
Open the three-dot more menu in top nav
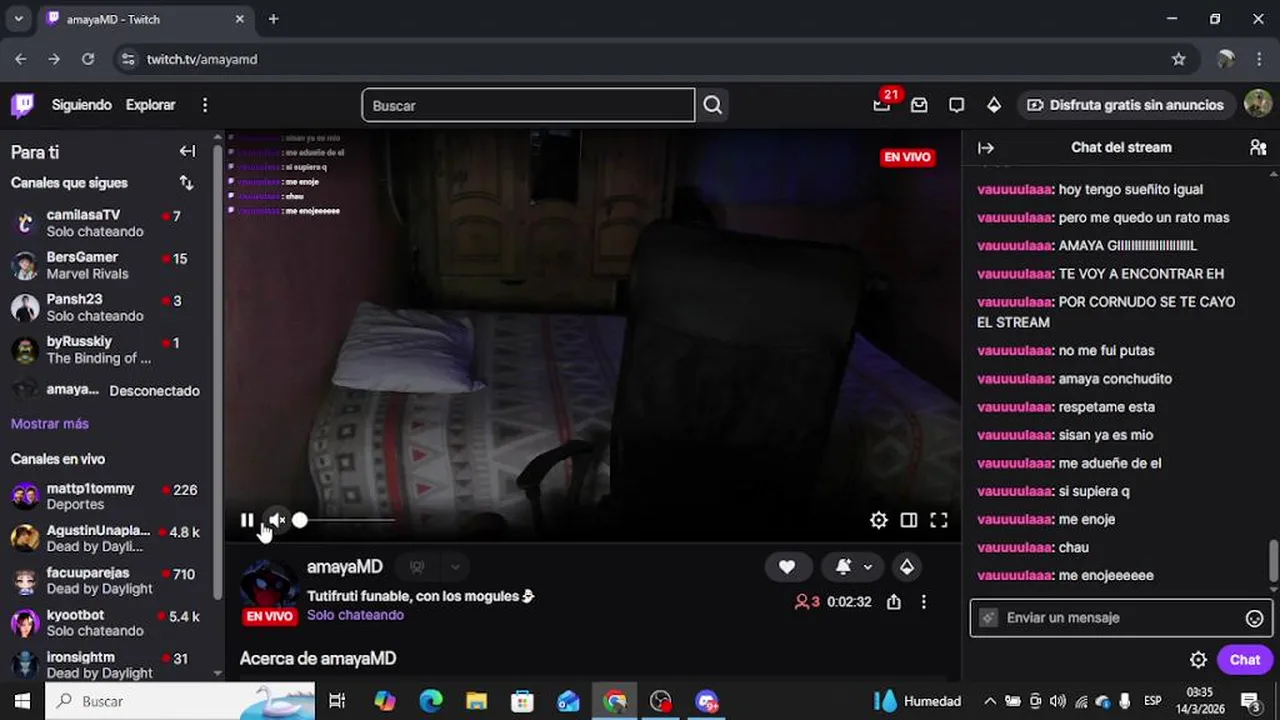point(205,105)
